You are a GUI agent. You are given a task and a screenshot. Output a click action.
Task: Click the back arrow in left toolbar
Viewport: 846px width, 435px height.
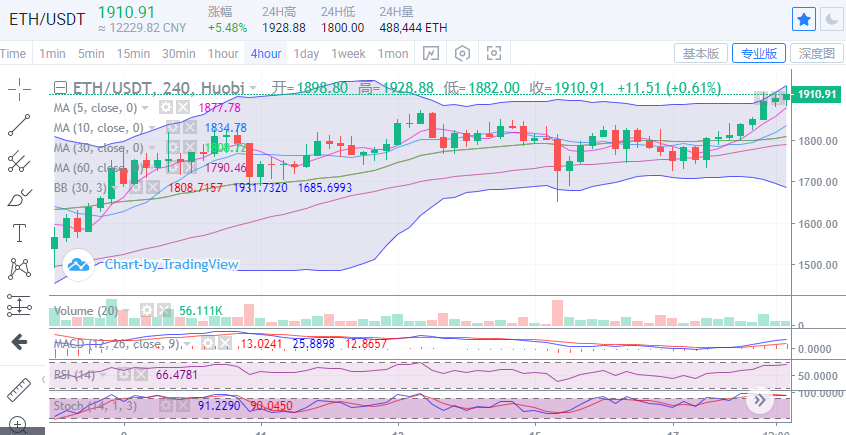pos(19,342)
